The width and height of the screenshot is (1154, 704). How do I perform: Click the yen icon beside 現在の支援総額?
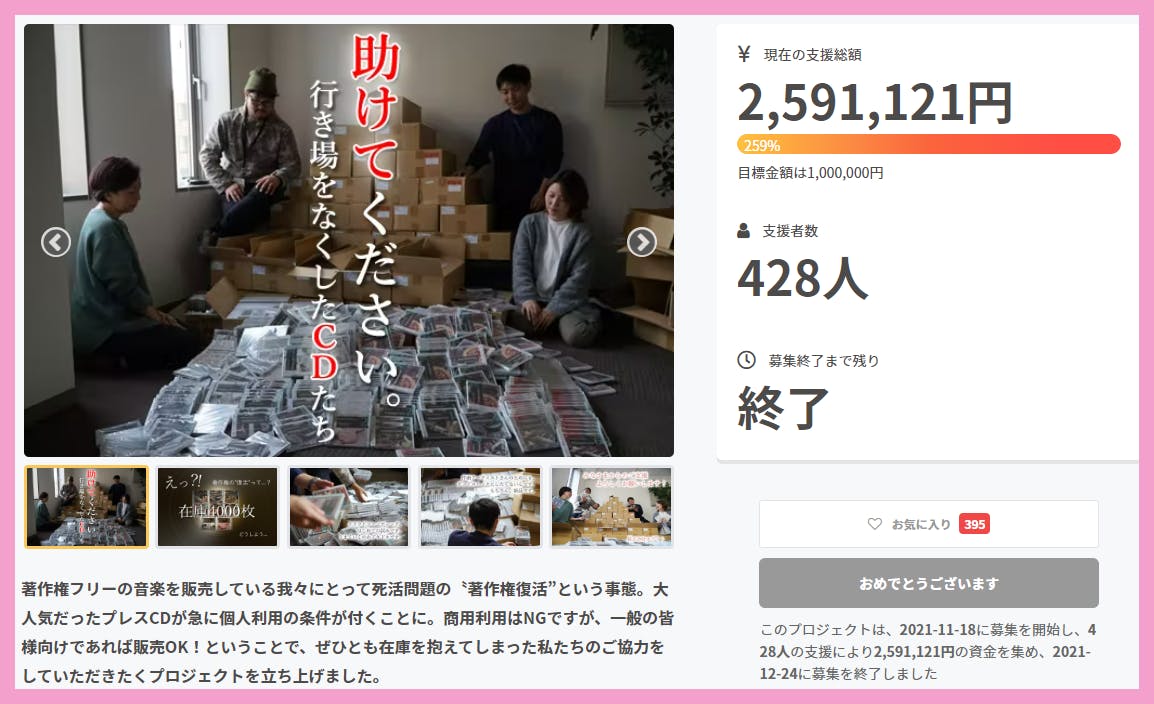click(744, 54)
